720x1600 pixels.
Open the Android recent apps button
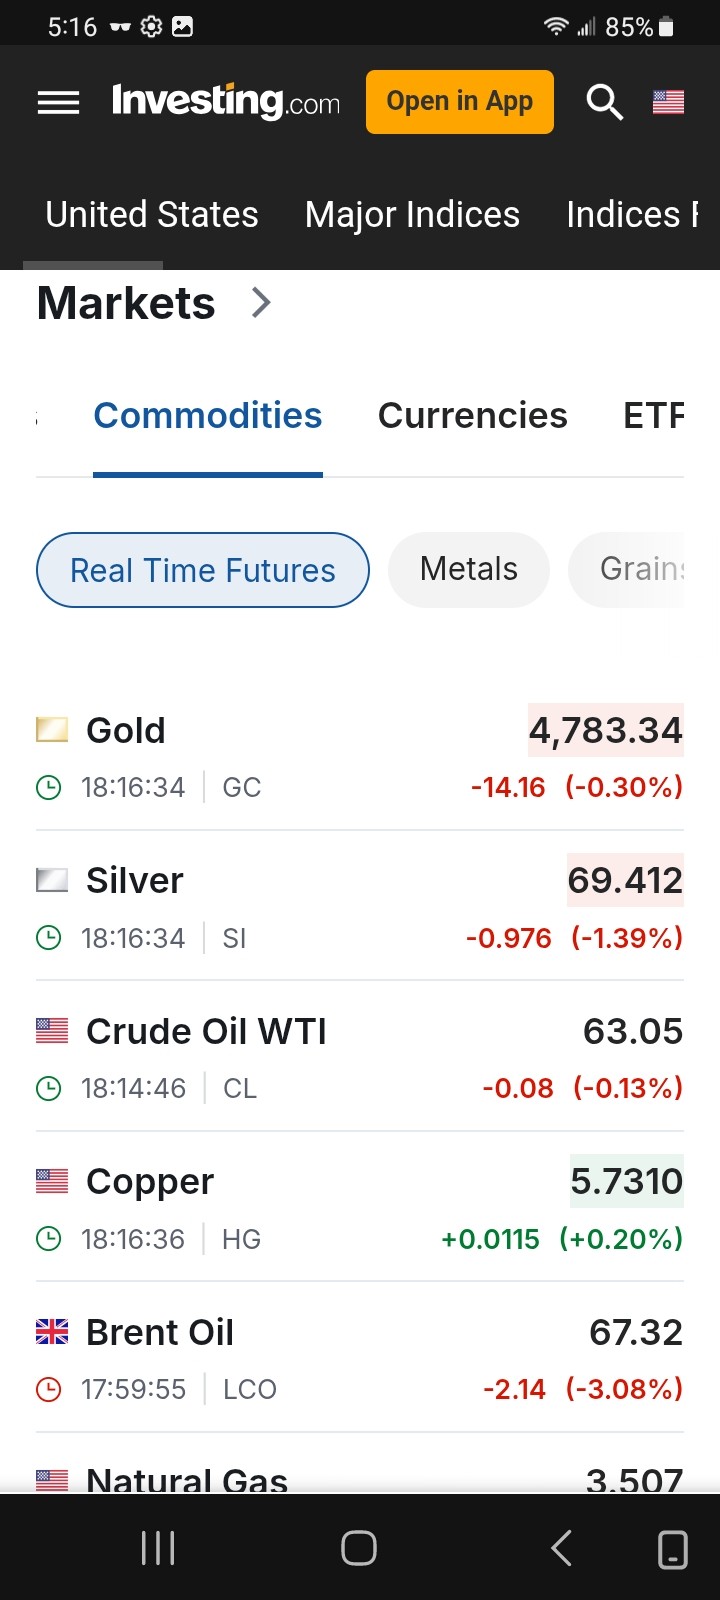pos(158,1548)
